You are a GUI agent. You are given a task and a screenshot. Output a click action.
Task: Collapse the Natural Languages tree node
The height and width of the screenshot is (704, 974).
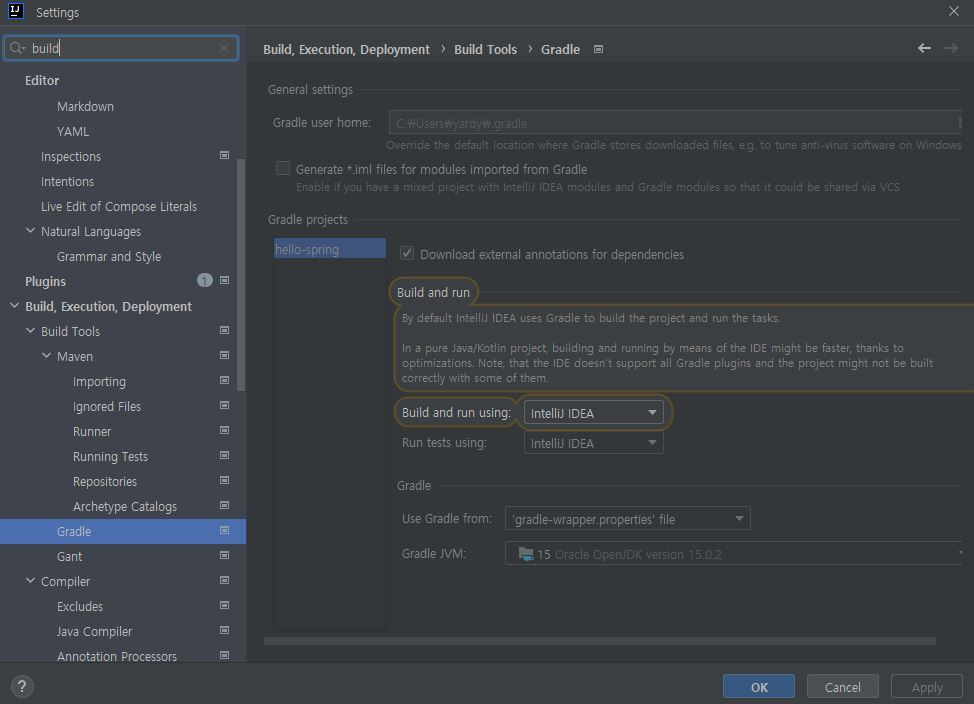[30, 231]
